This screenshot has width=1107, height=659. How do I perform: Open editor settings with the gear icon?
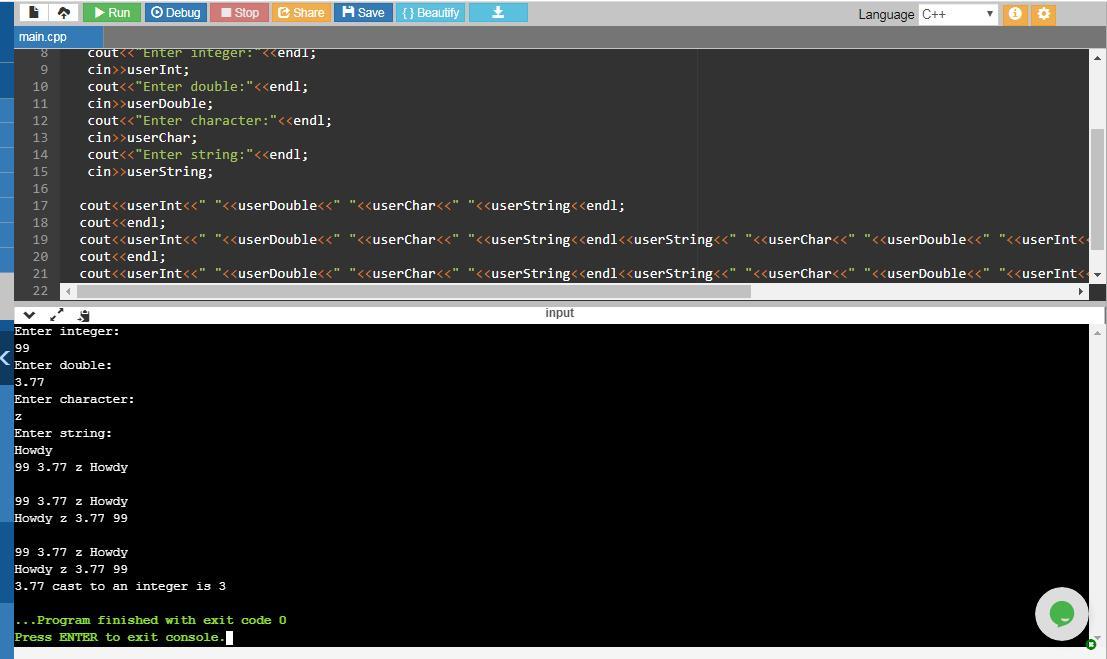pos(1043,14)
